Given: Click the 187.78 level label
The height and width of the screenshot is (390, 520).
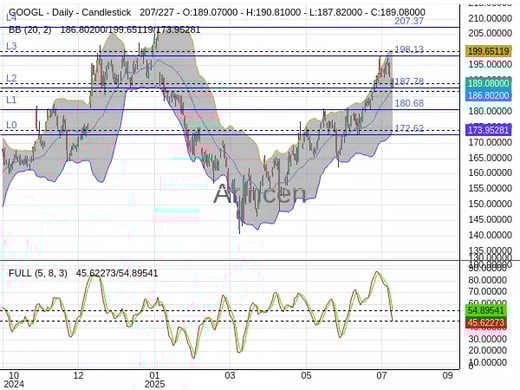Looking at the screenshot, I should click(409, 81).
